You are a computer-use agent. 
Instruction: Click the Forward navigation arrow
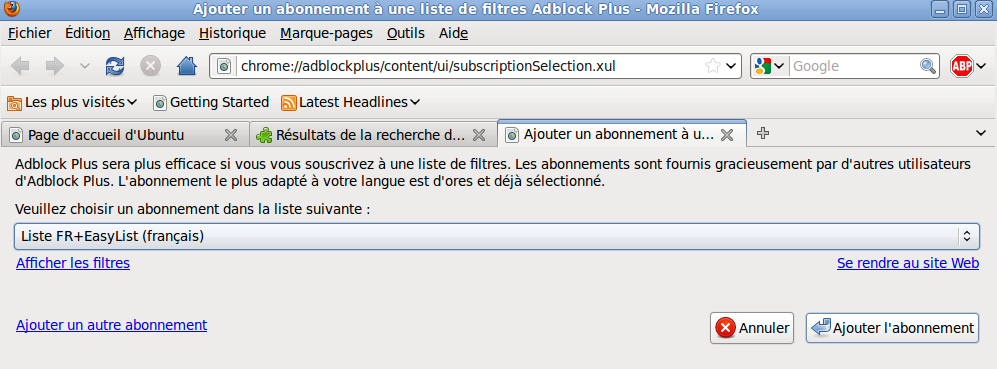(55, 66)
